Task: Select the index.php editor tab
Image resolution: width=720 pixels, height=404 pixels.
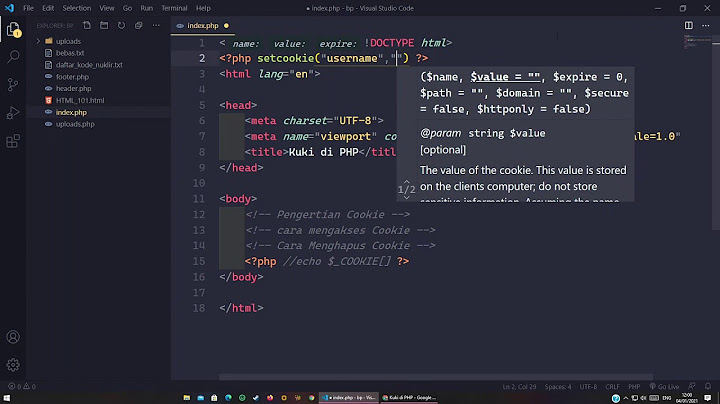Action: pyautogui.click(x=202, y=26)
